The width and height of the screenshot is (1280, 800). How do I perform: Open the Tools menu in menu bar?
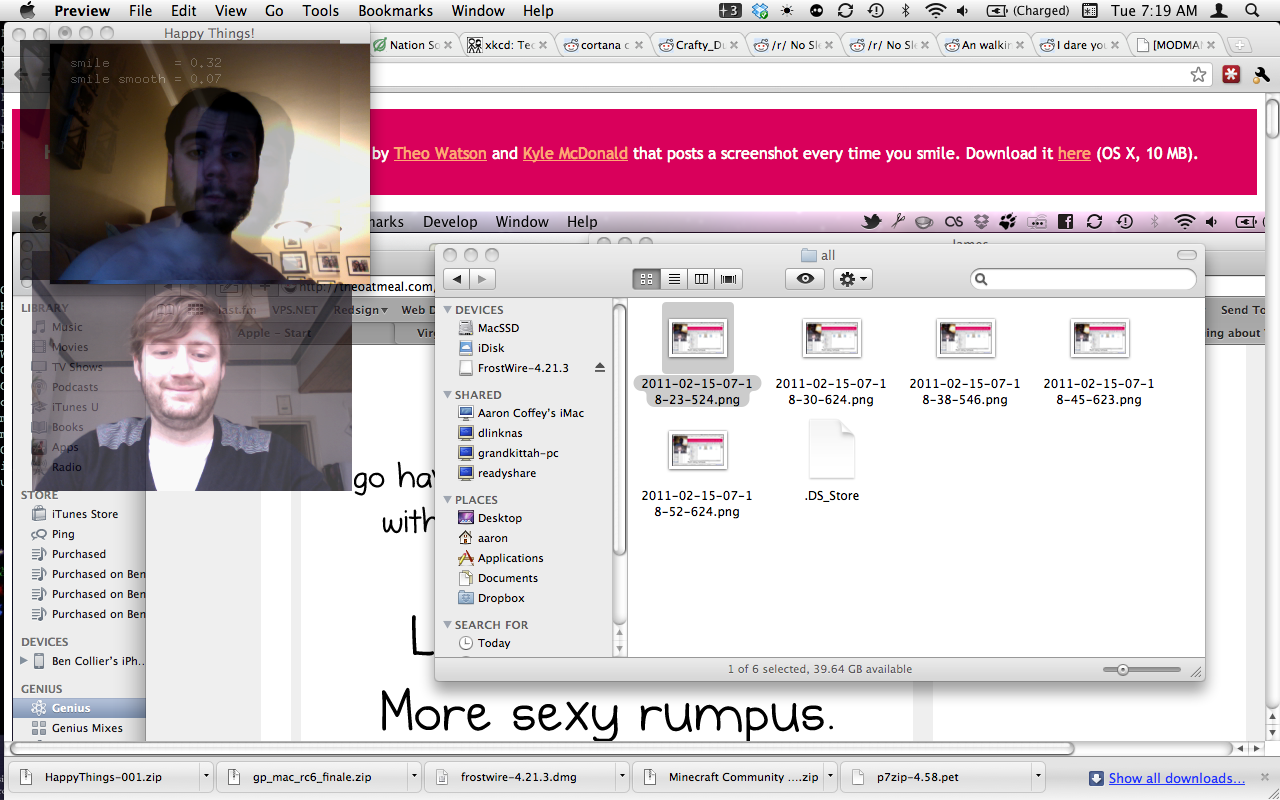320,11
